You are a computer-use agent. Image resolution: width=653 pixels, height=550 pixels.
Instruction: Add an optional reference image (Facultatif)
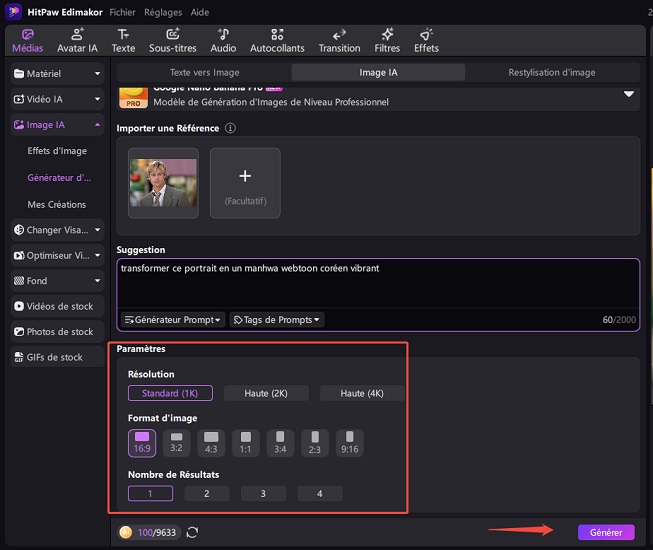tap(245, 182)
